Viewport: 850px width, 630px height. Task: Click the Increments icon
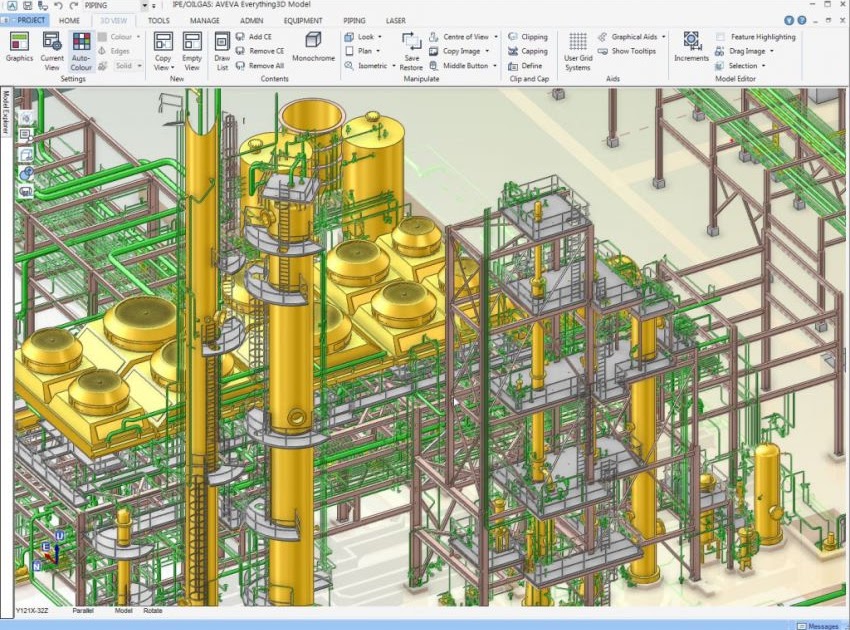click(691, 46)
